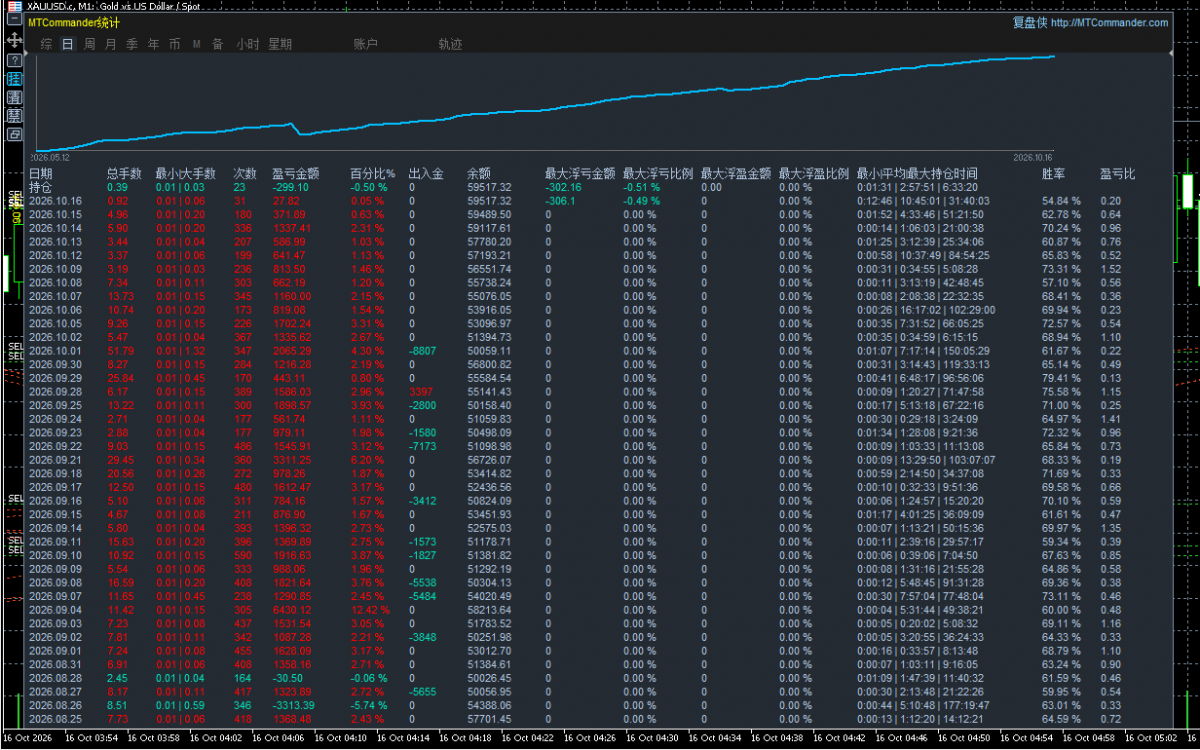Click the 禁 icon in left sidebar

coord(14,115)
